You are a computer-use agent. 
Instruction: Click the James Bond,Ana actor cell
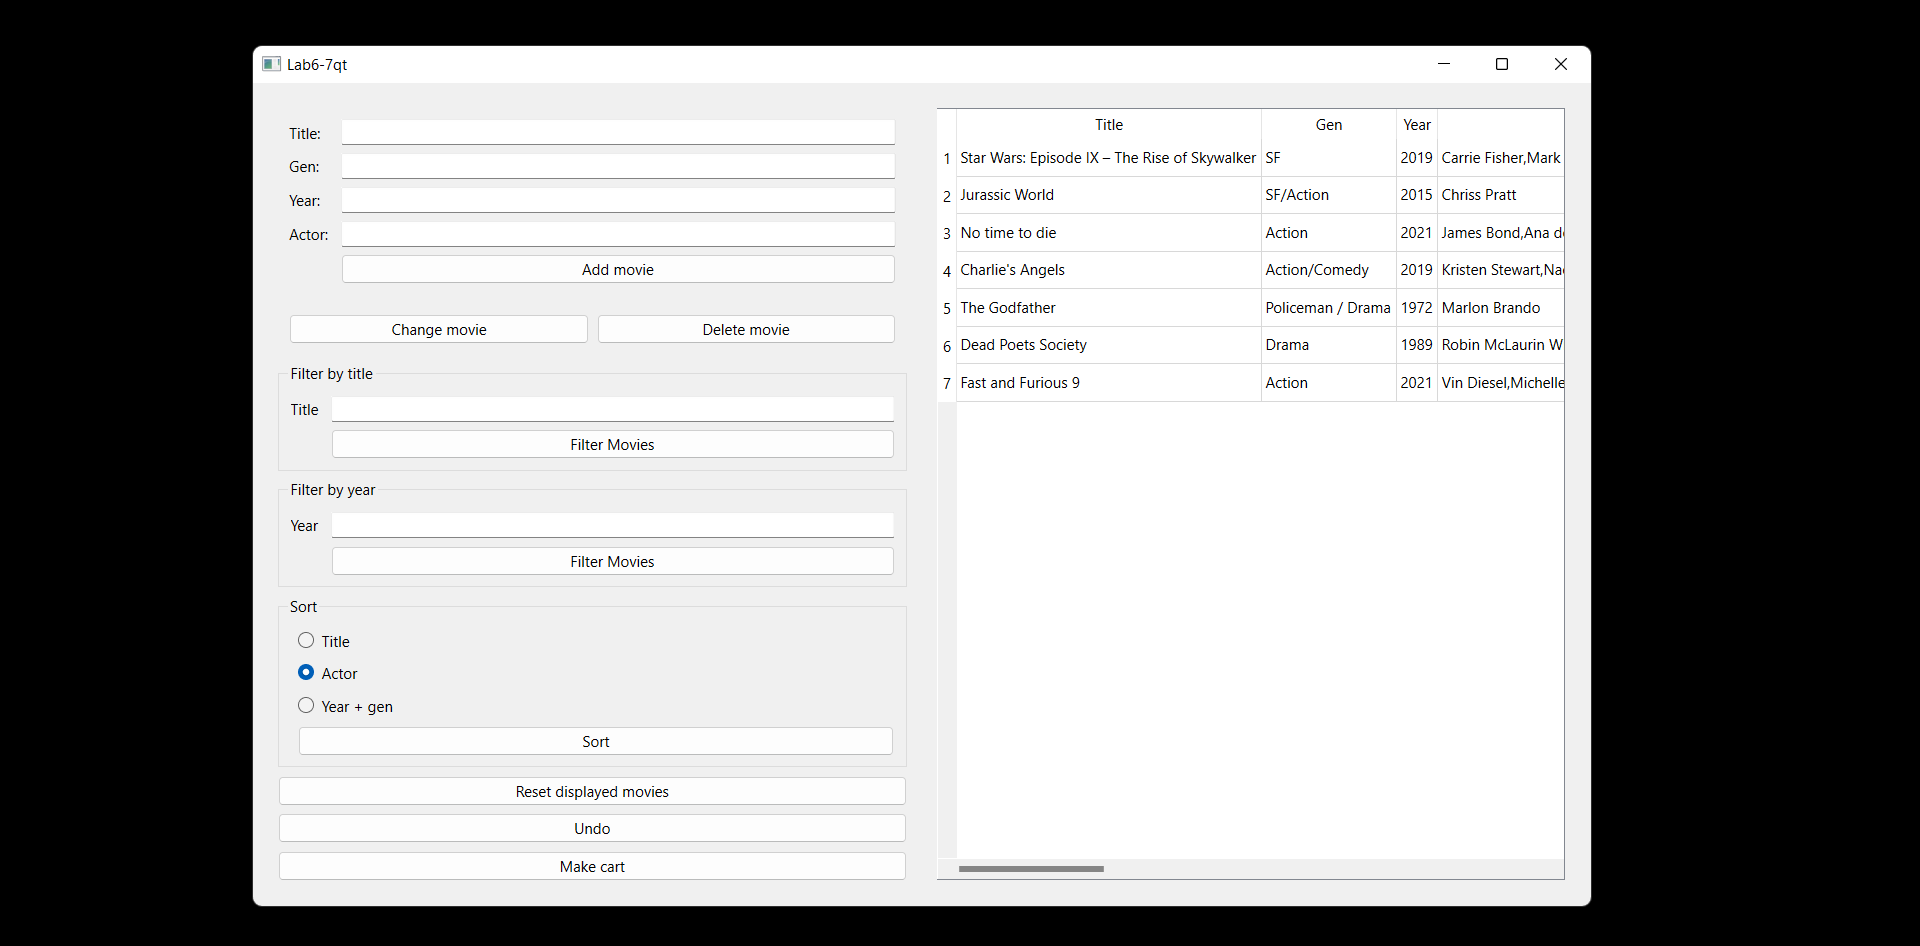pos(1501,233)
